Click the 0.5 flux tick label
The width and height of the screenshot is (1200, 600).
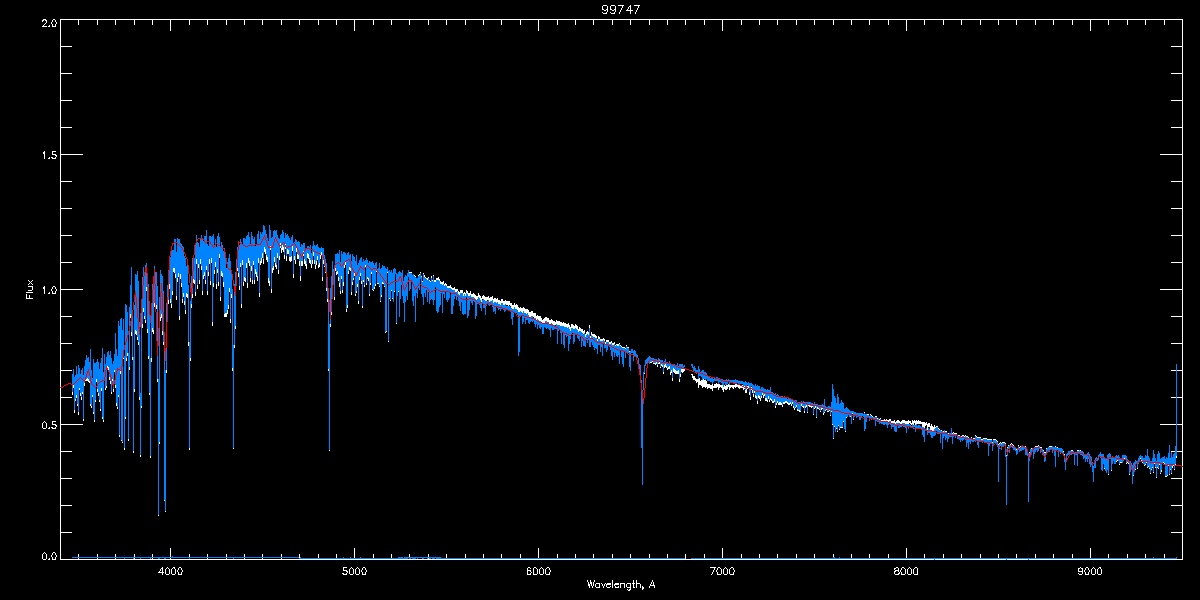tap(49, 424)
